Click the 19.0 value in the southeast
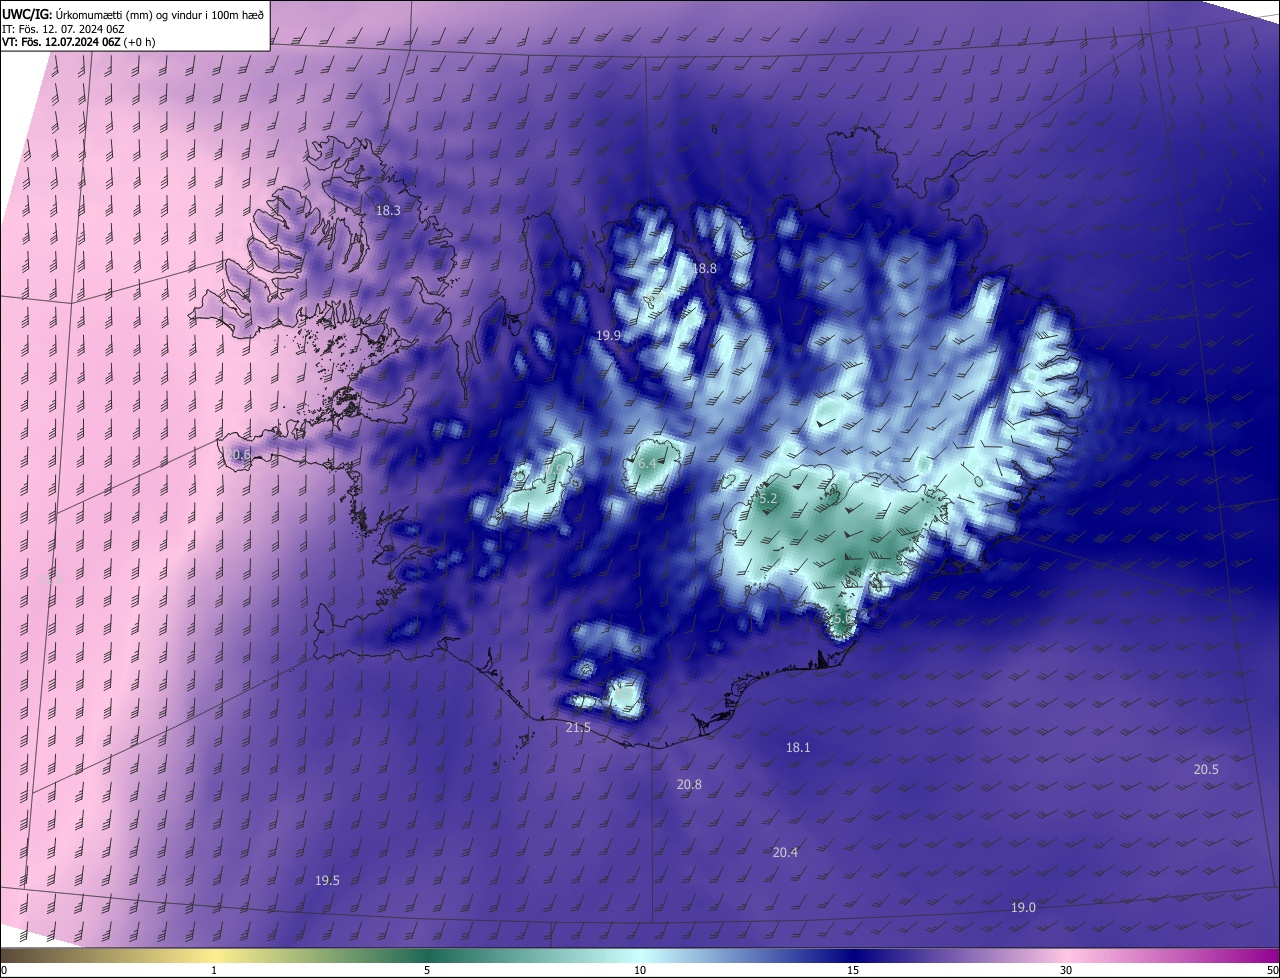Viewport: 1280px width, 978px height. 1023,908
